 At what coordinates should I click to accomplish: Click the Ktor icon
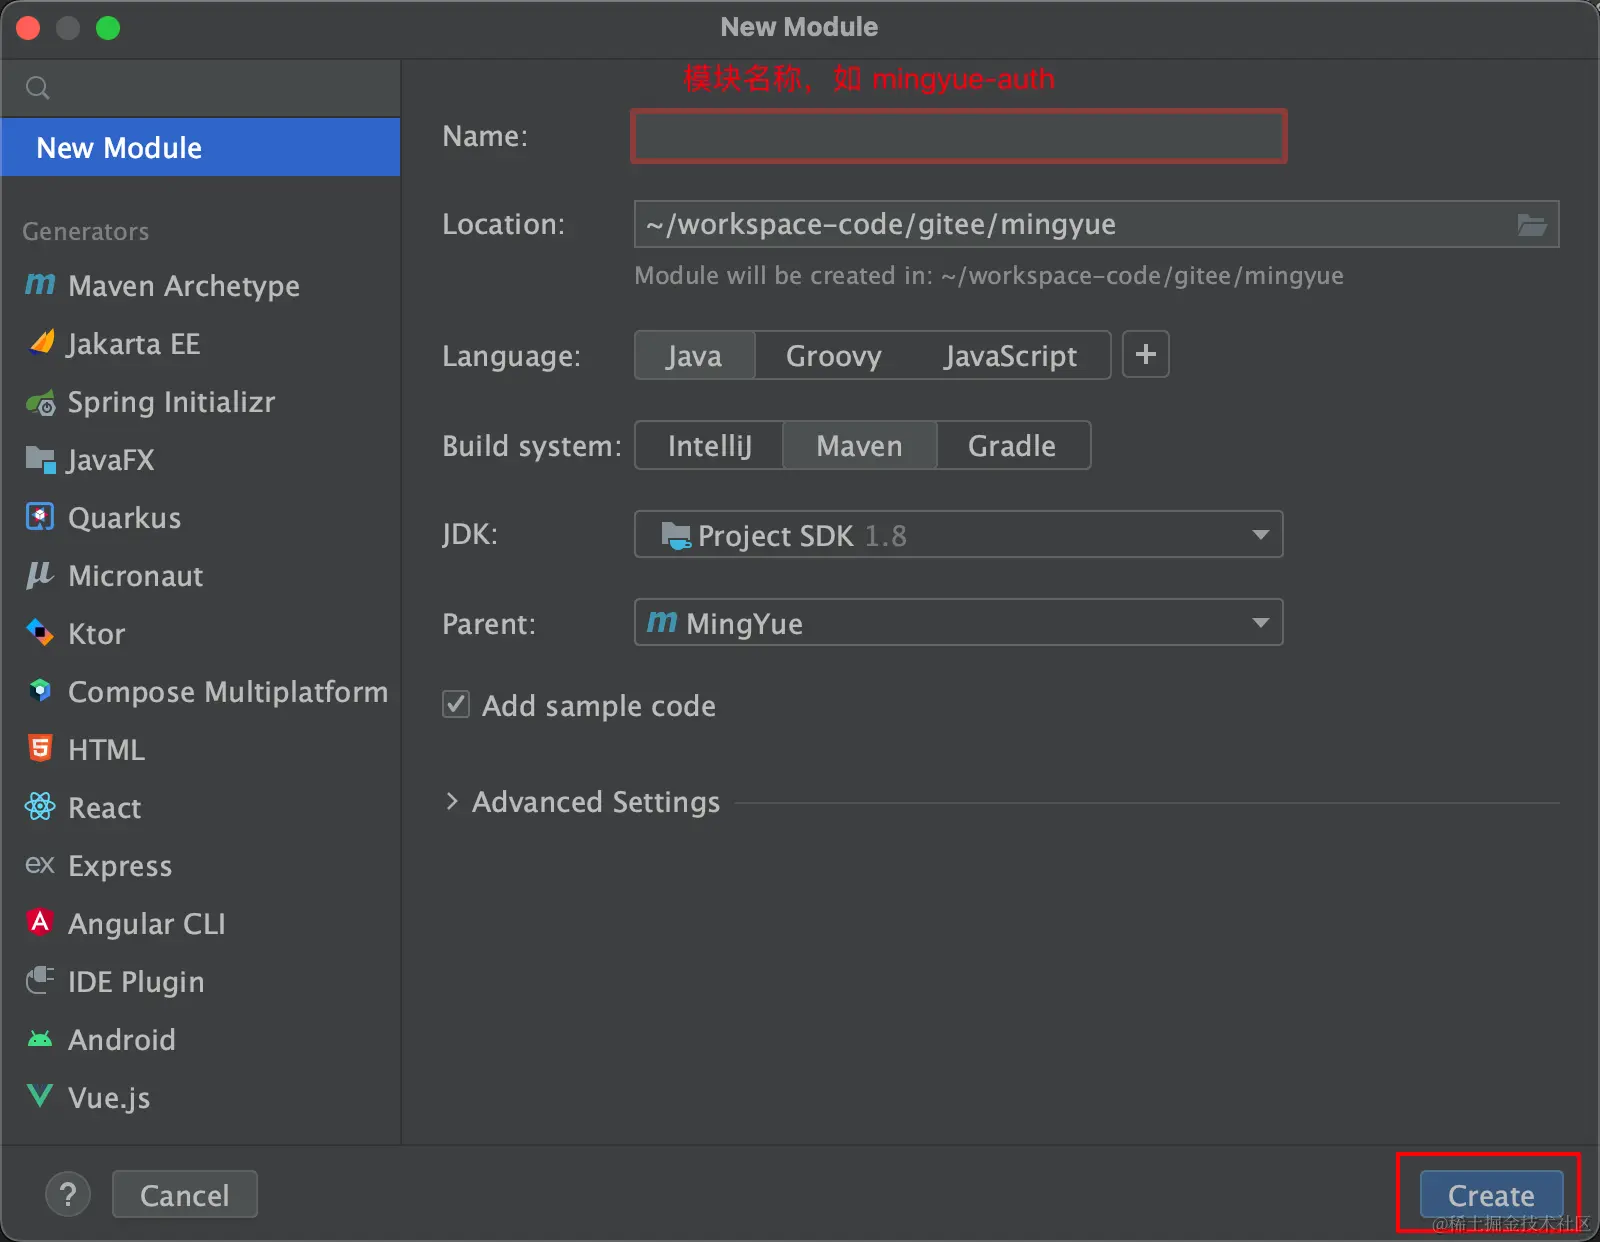pos(40,633)
